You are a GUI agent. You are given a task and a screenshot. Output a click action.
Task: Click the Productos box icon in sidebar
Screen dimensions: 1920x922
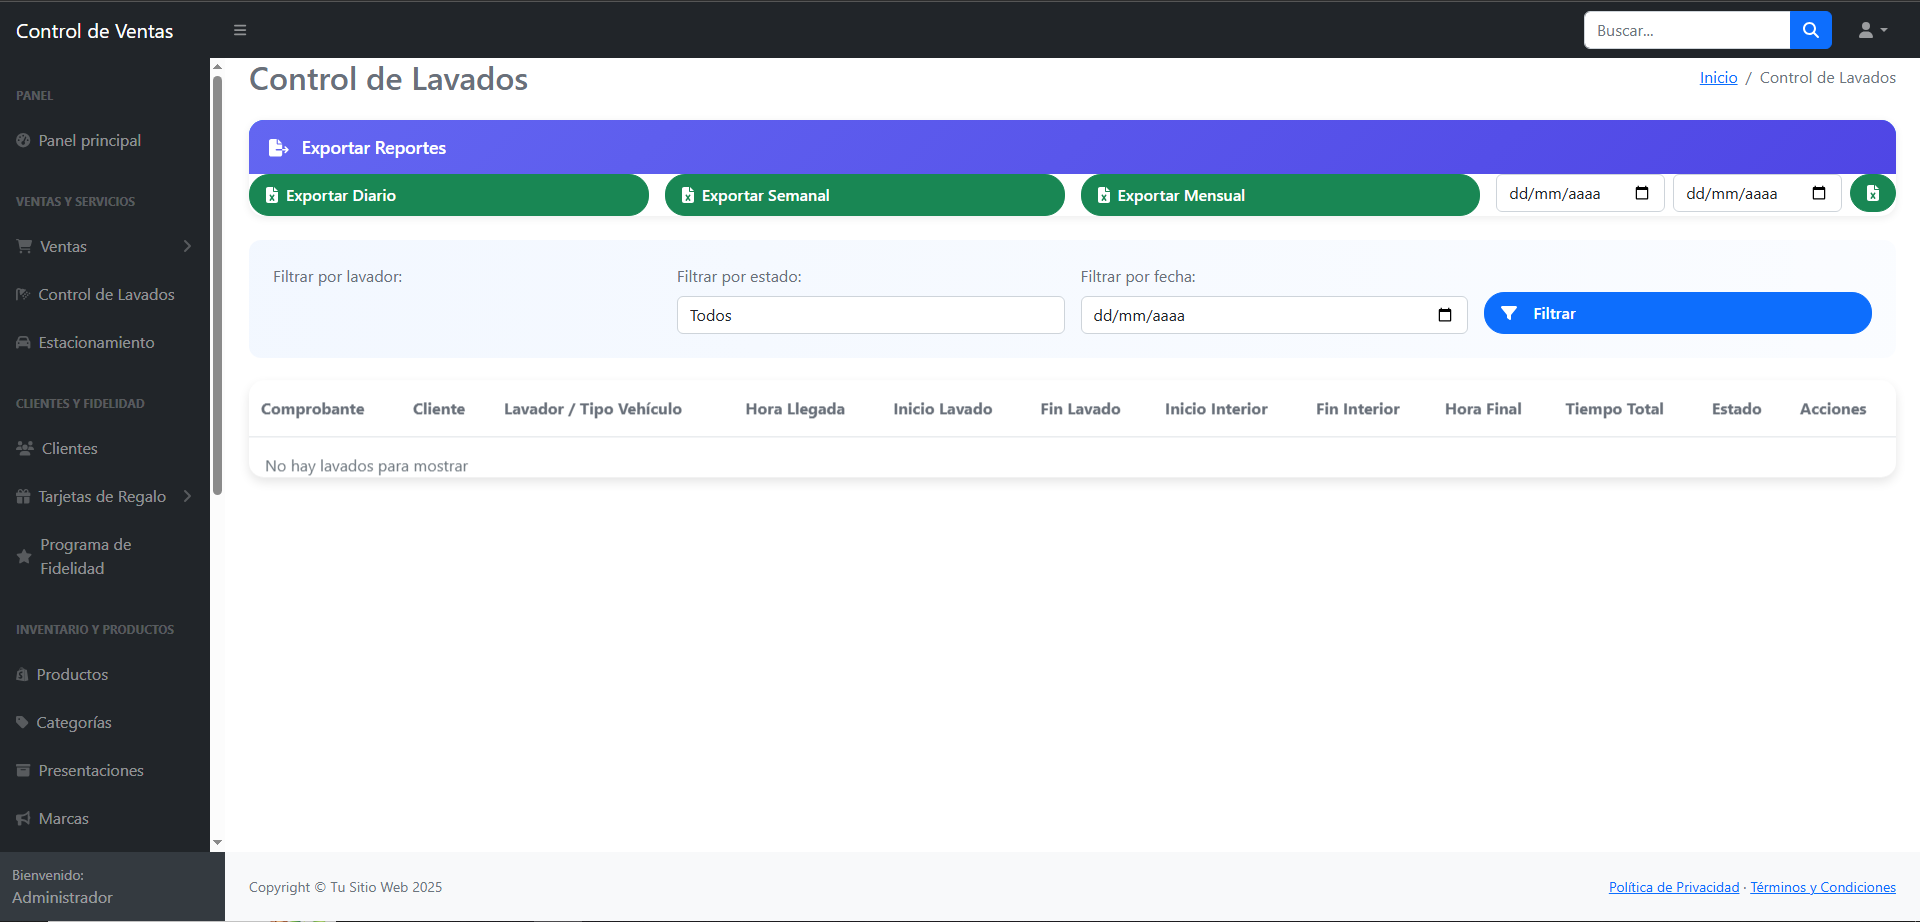click(x=22, y=674)
